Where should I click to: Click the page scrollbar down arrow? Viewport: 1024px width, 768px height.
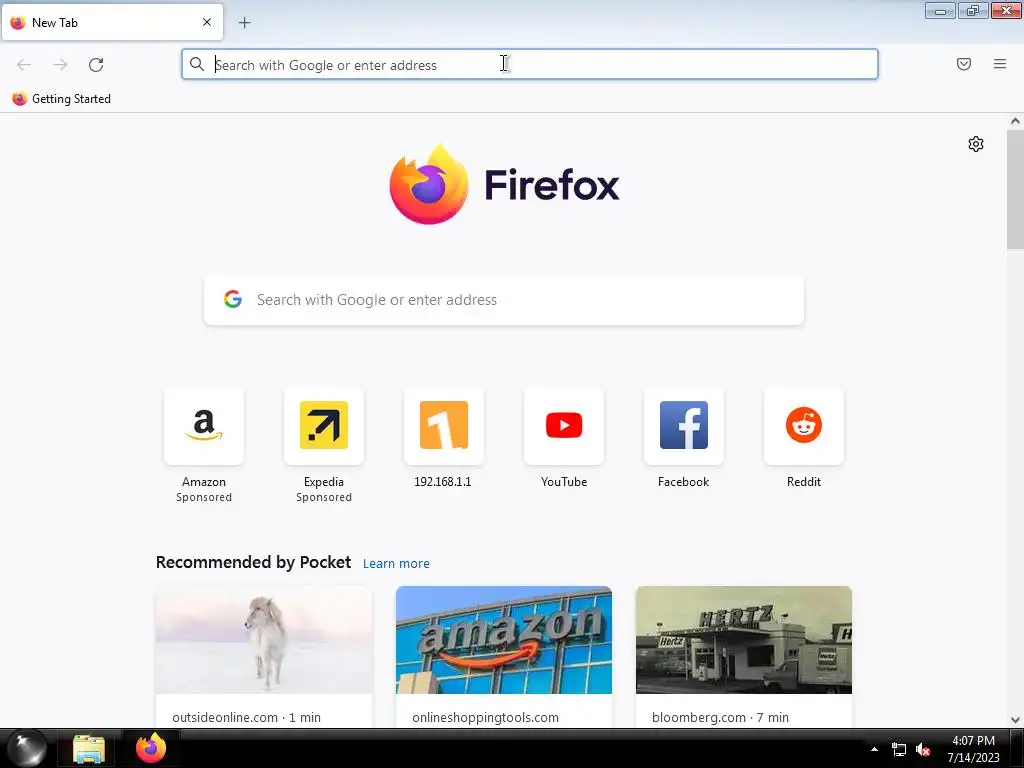(1015, 720)
